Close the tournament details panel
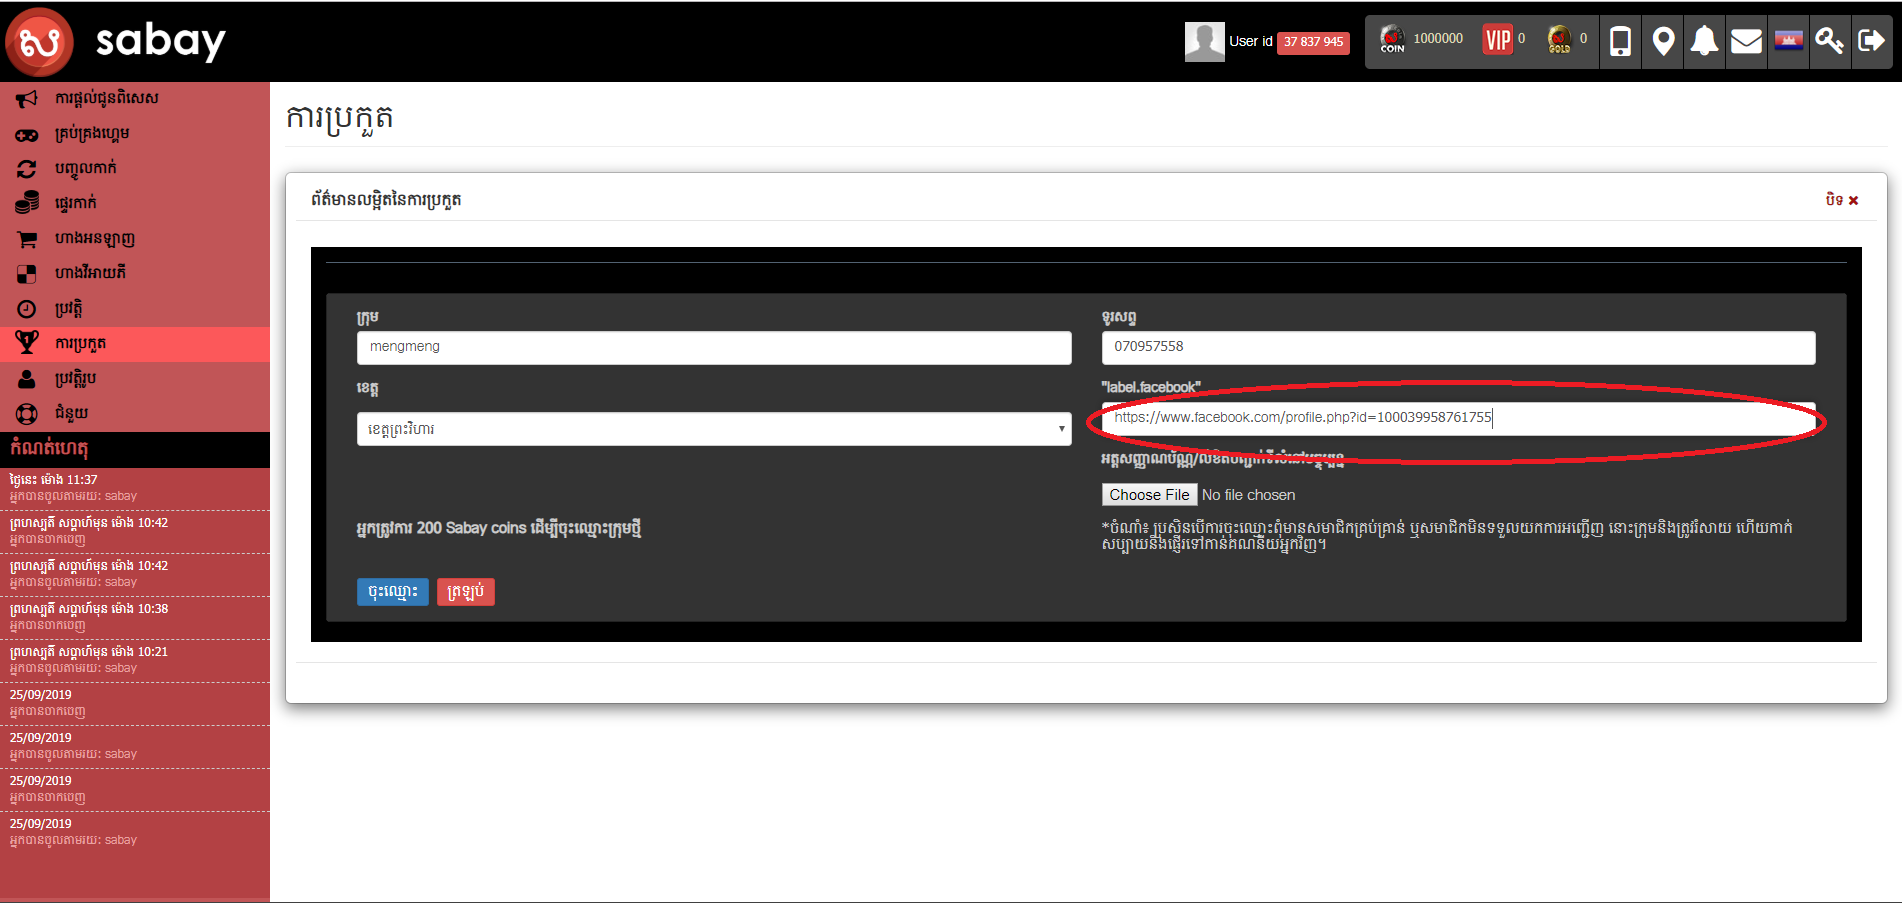 point(1841,200)
